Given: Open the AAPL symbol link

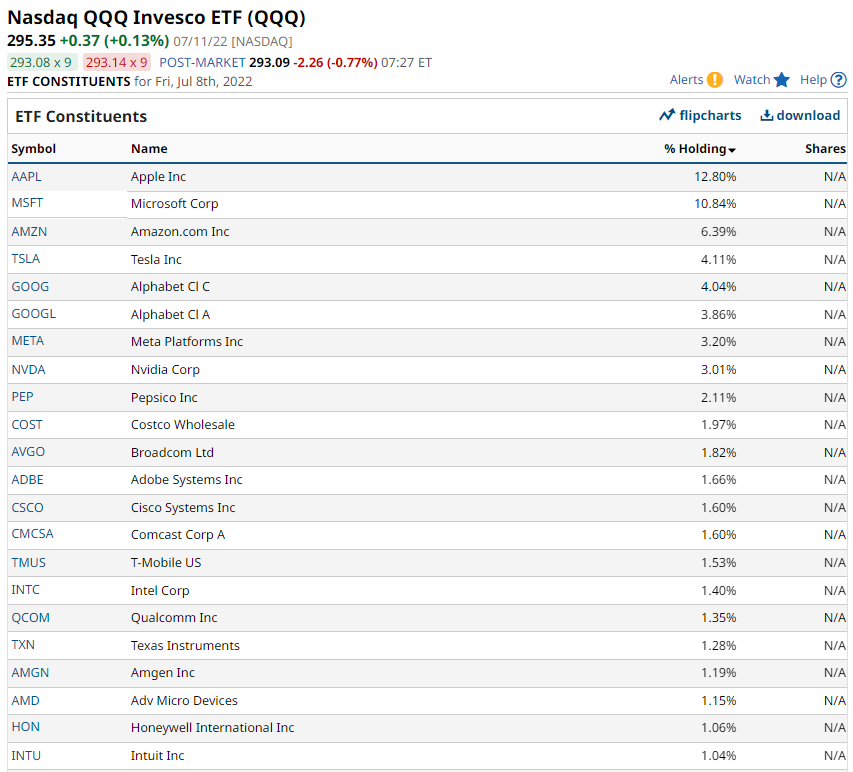Looking at the screenshot, I should pos(26,176).
